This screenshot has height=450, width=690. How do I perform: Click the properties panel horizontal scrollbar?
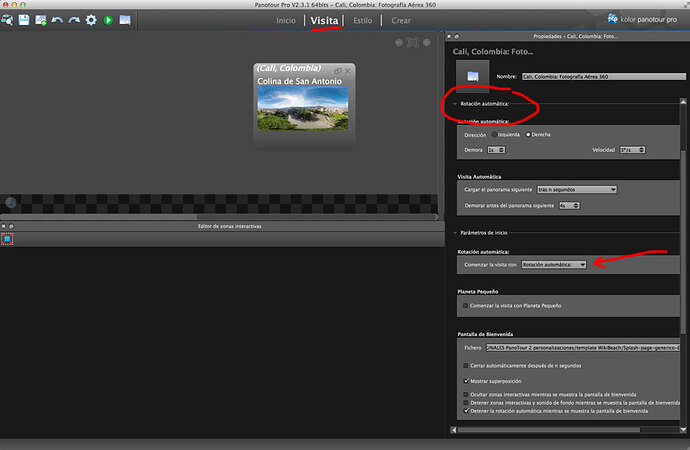tap(549, 430)
